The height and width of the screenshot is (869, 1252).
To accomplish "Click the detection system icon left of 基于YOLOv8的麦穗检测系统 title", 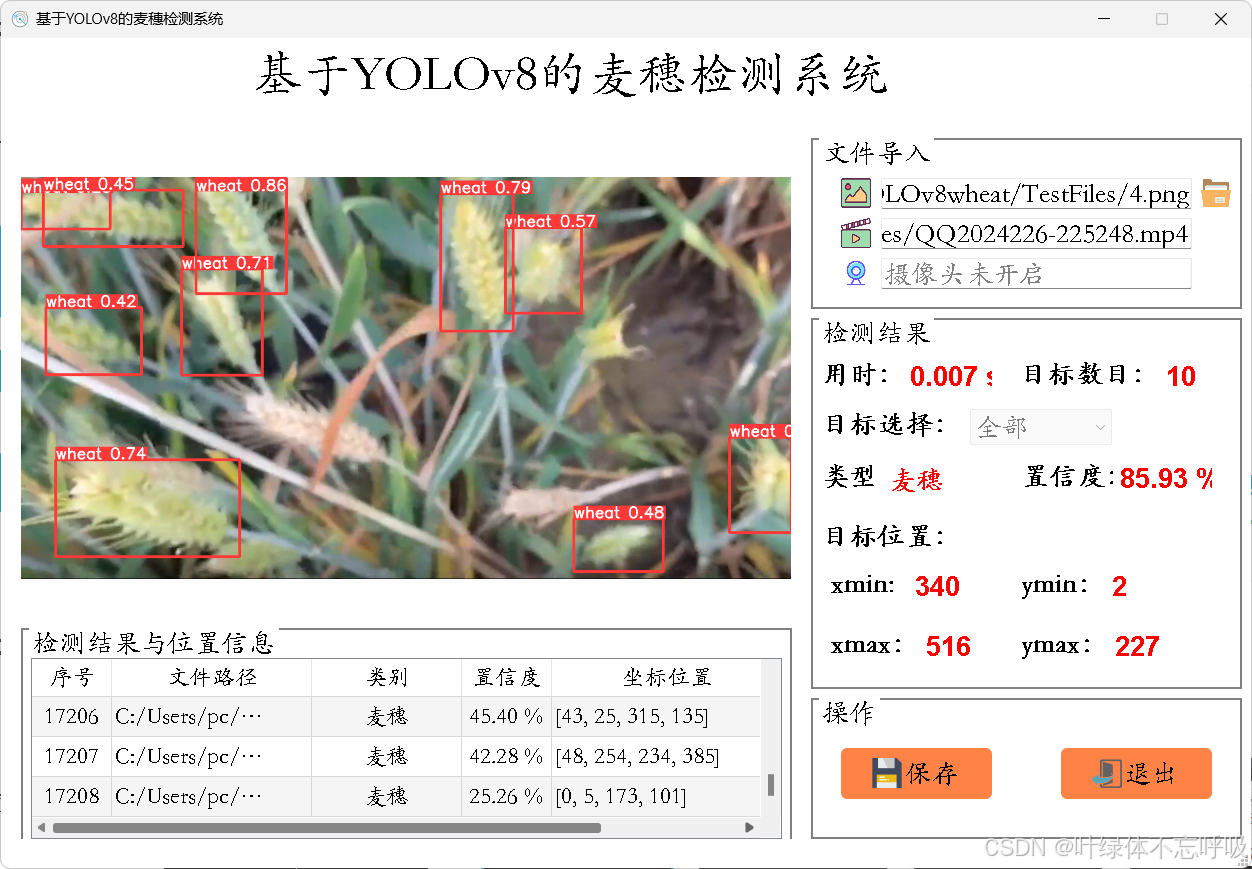I will 19,19.
